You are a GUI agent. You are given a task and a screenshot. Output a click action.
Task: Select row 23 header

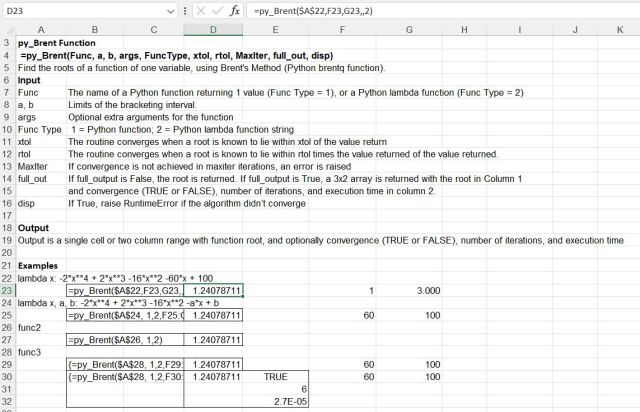[x=7, y=290]
